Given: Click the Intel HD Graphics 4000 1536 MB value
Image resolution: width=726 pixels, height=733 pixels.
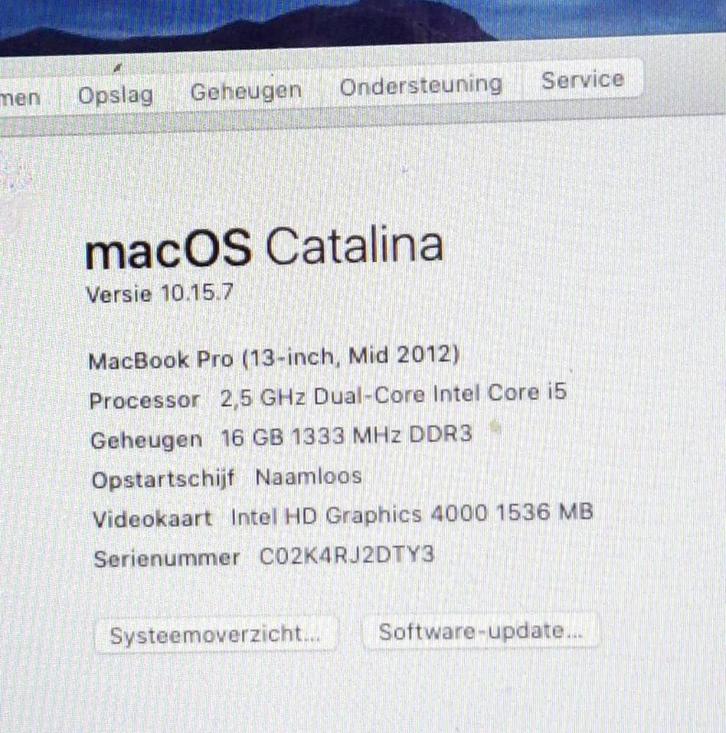Looking at the screenshot, I should 412,514.
